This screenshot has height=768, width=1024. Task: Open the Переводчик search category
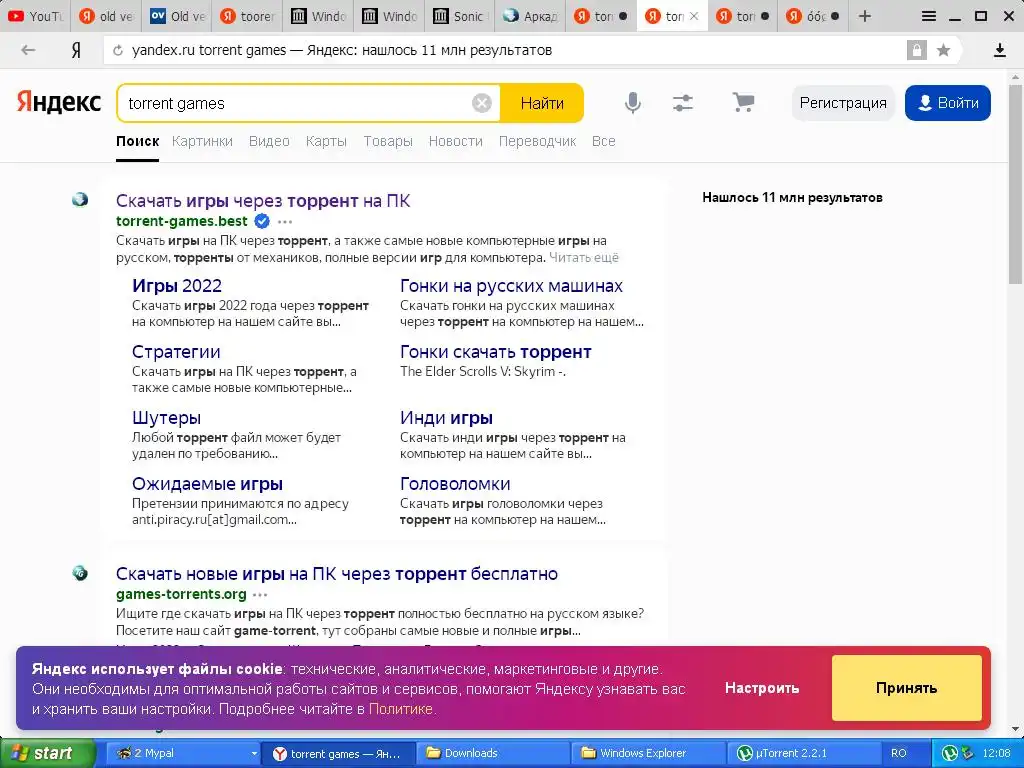537,141
